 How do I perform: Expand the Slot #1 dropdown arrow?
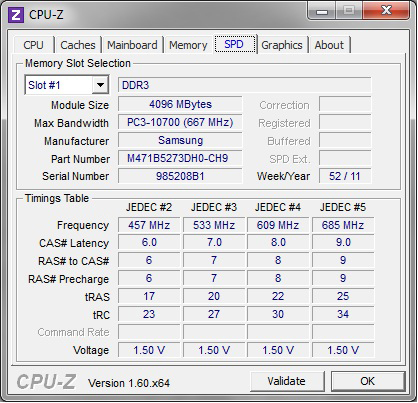[x=100, y=85]
